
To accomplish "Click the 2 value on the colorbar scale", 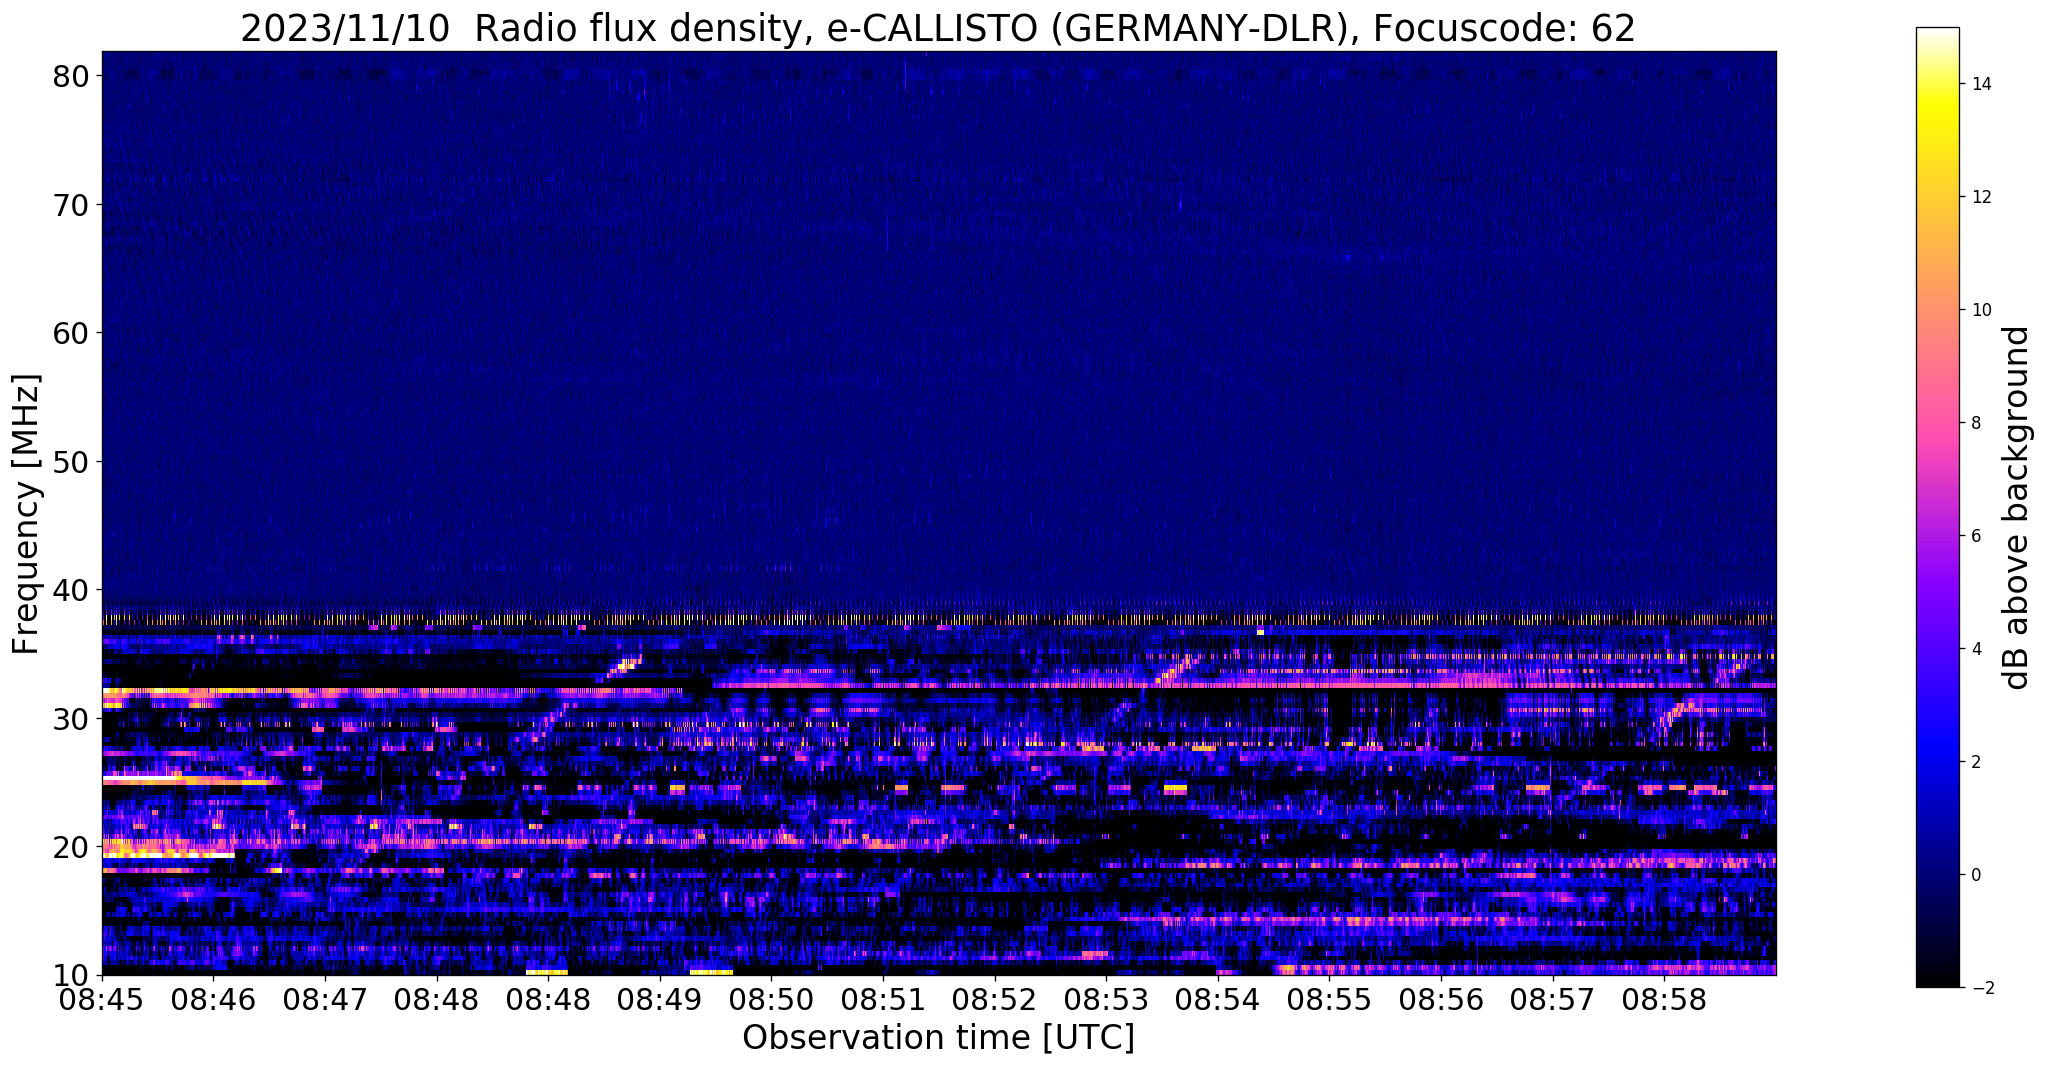I will click(x=1975, y=762).
